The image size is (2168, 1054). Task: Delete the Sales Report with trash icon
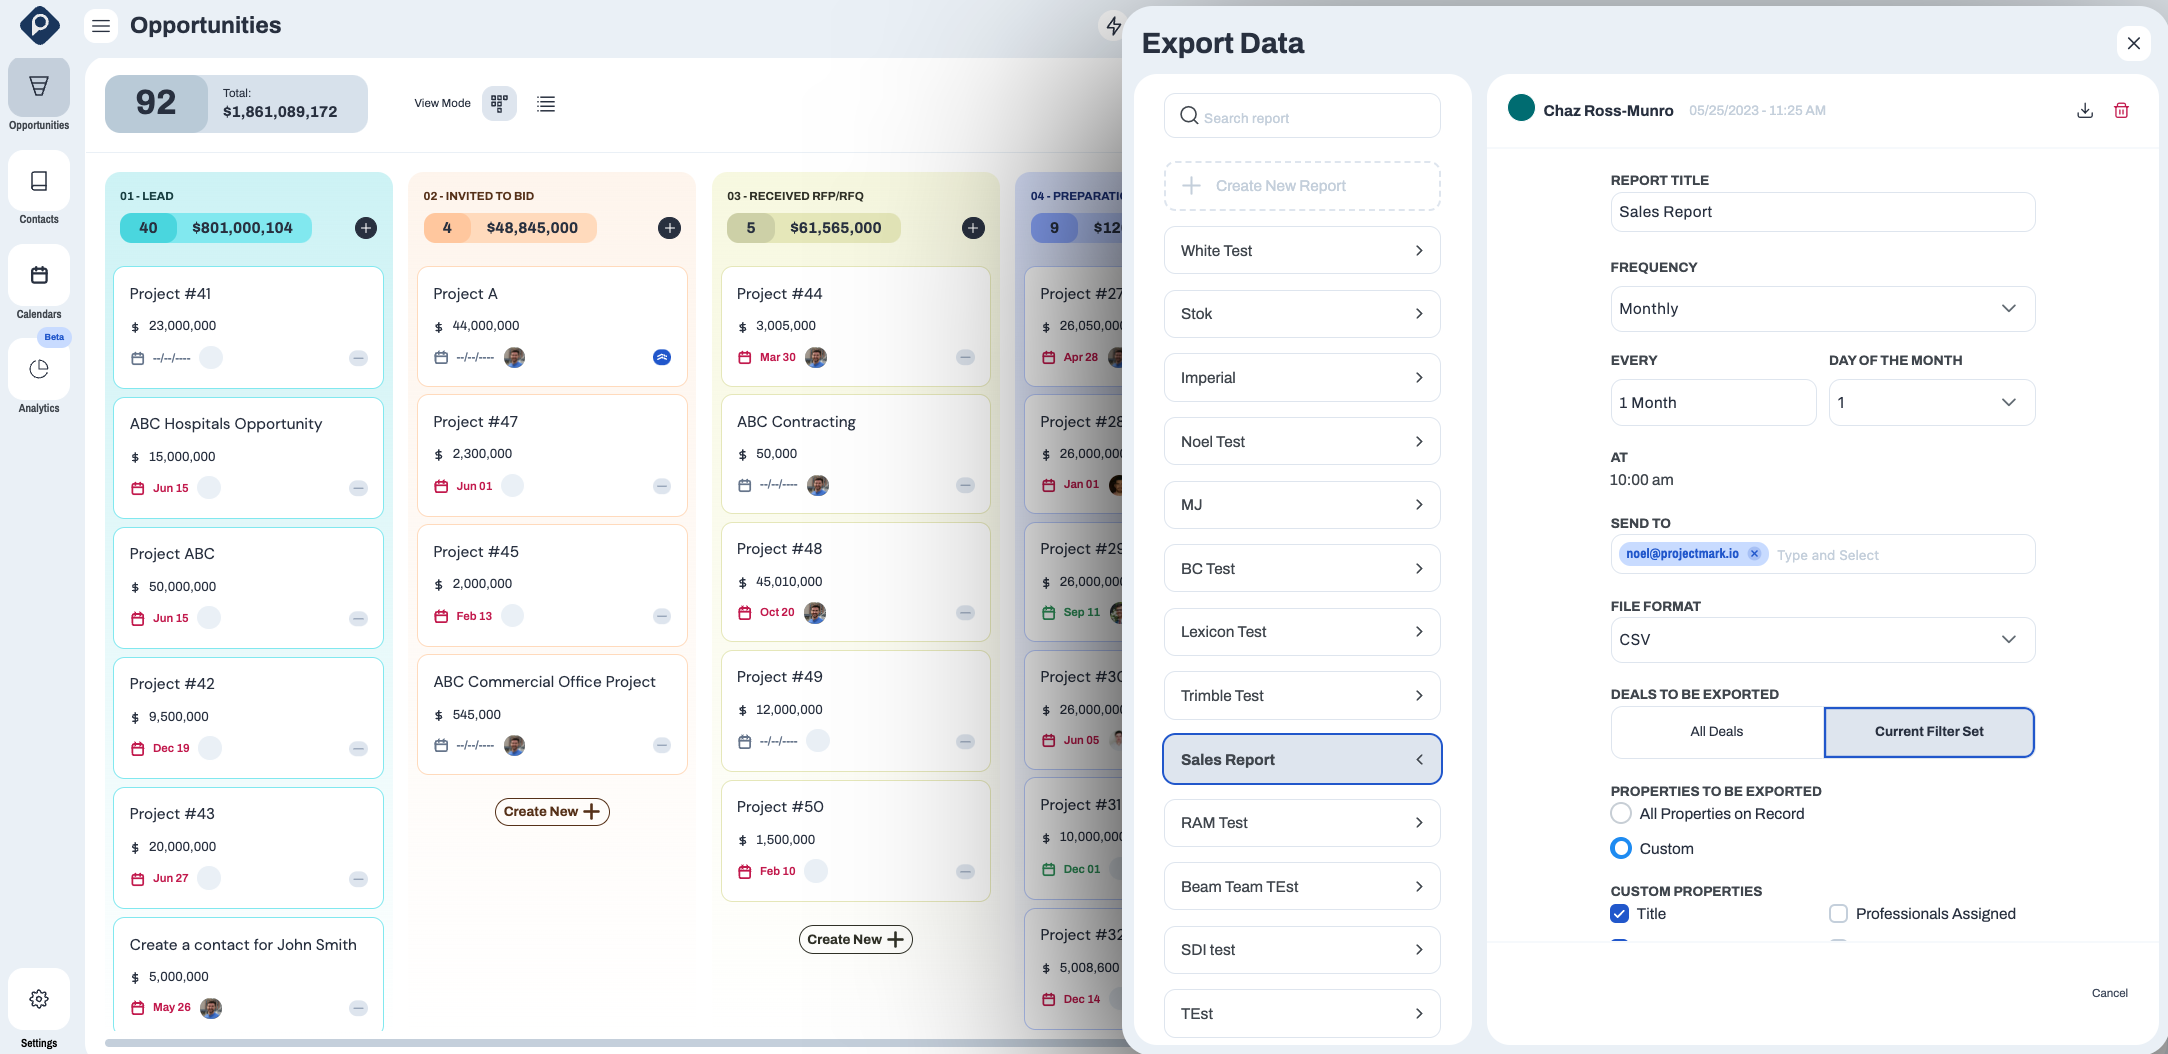click(2121, 110)
